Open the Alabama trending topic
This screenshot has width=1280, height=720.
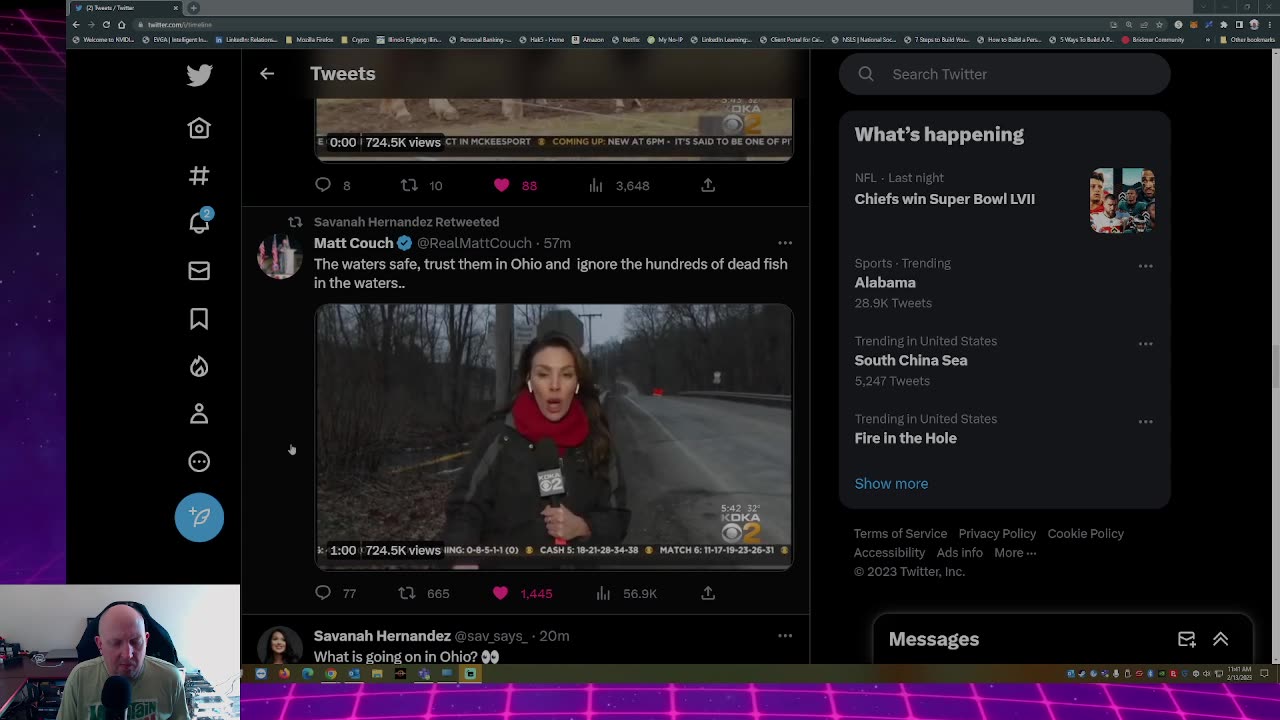coord(885,283)
